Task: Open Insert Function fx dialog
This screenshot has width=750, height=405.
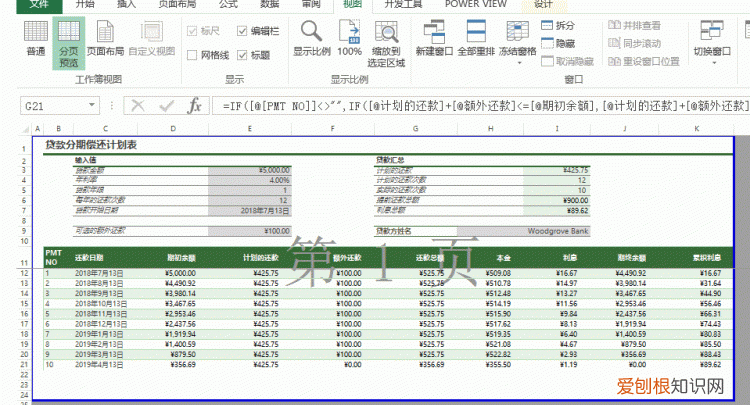Action: pyautogui.click(x=195, y=106)
